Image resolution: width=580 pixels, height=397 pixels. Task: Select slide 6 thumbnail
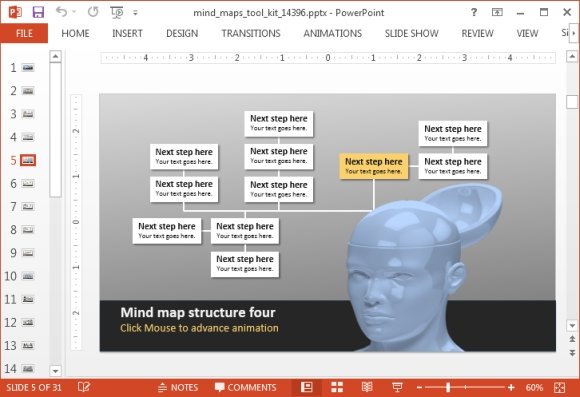click(x=28, y=184)
